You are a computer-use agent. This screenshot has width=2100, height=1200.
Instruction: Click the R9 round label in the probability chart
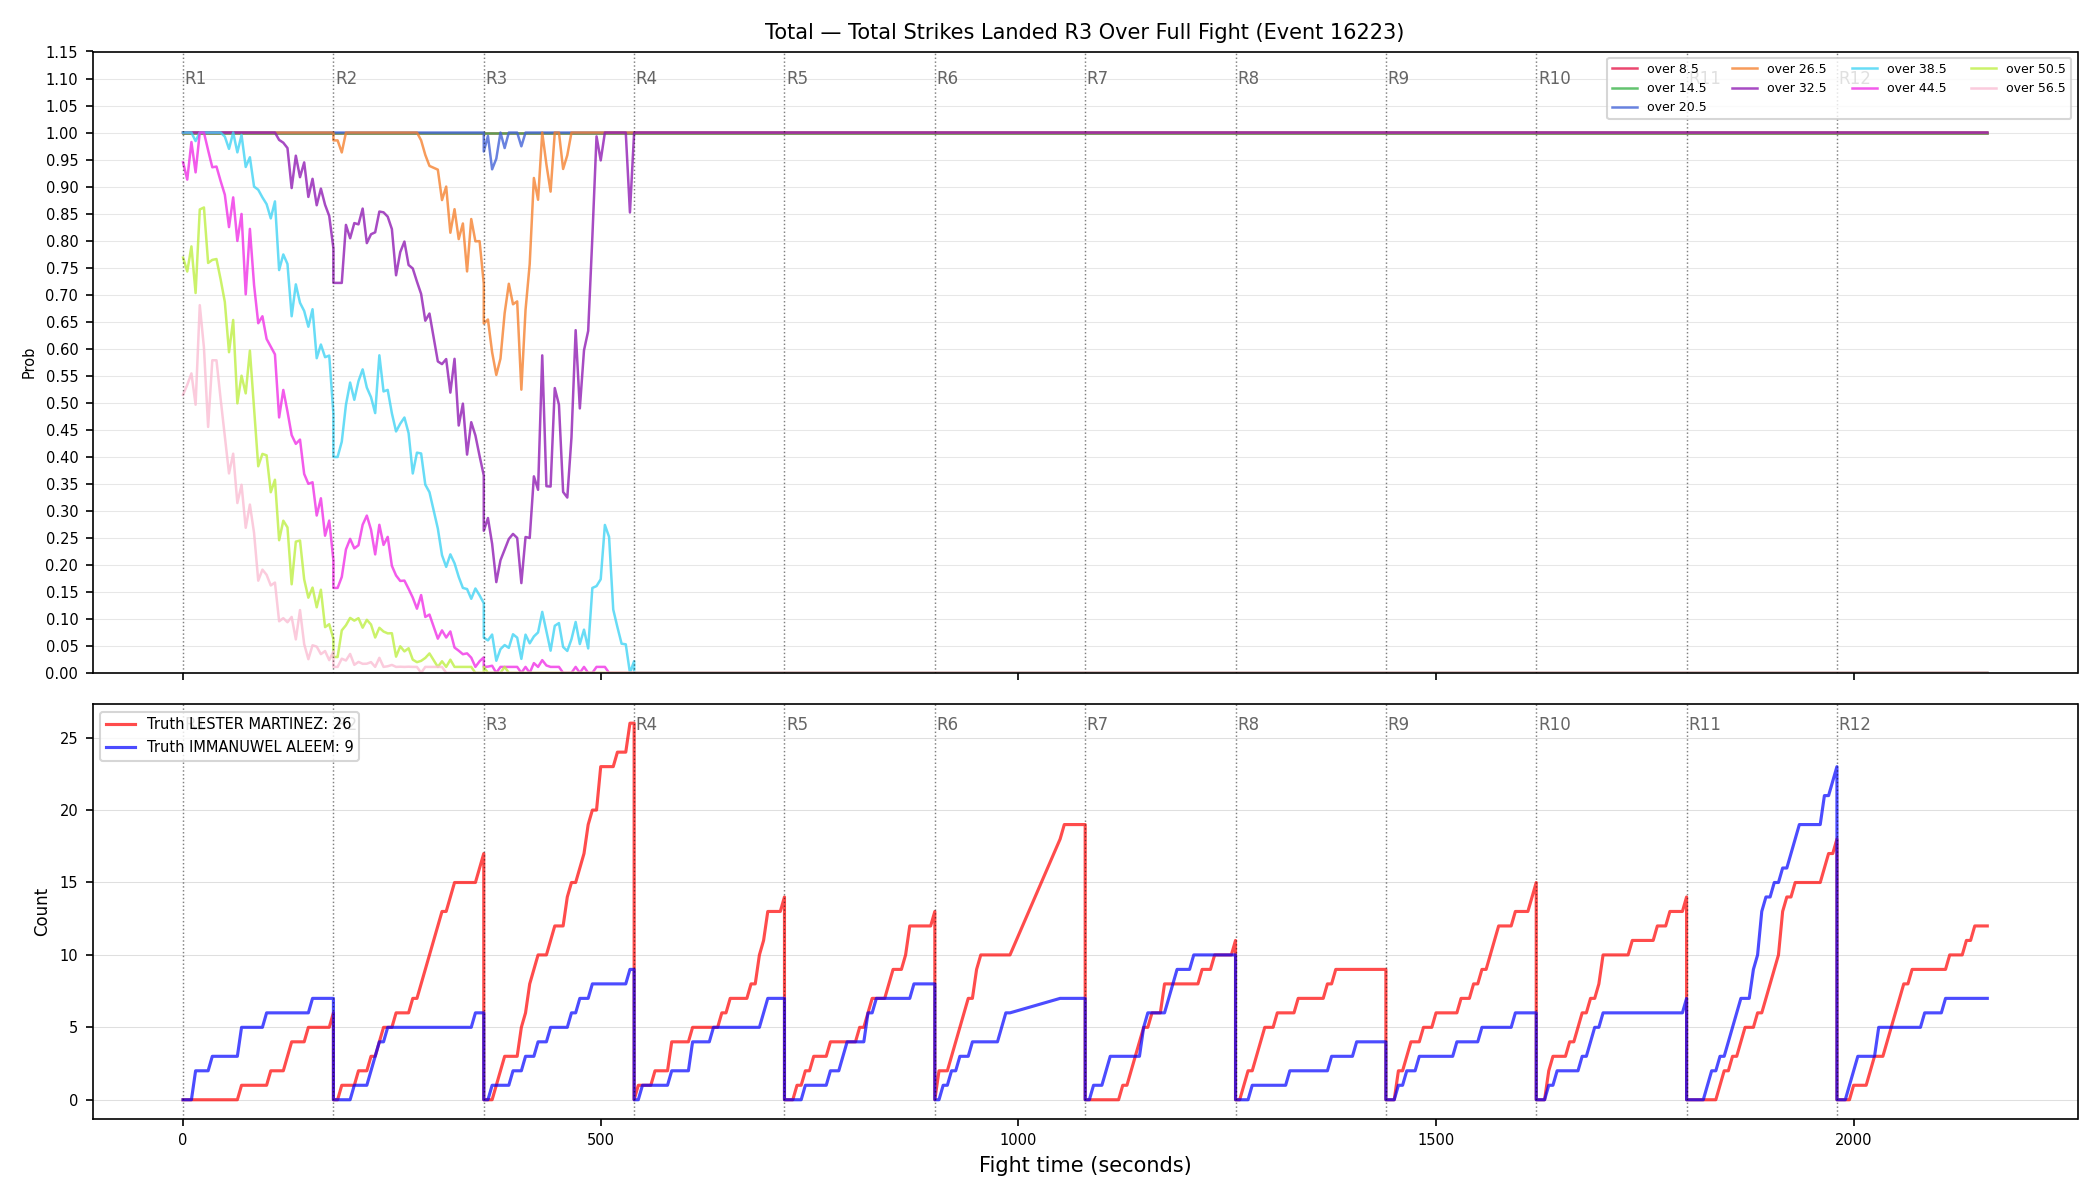coord(1399,78)
